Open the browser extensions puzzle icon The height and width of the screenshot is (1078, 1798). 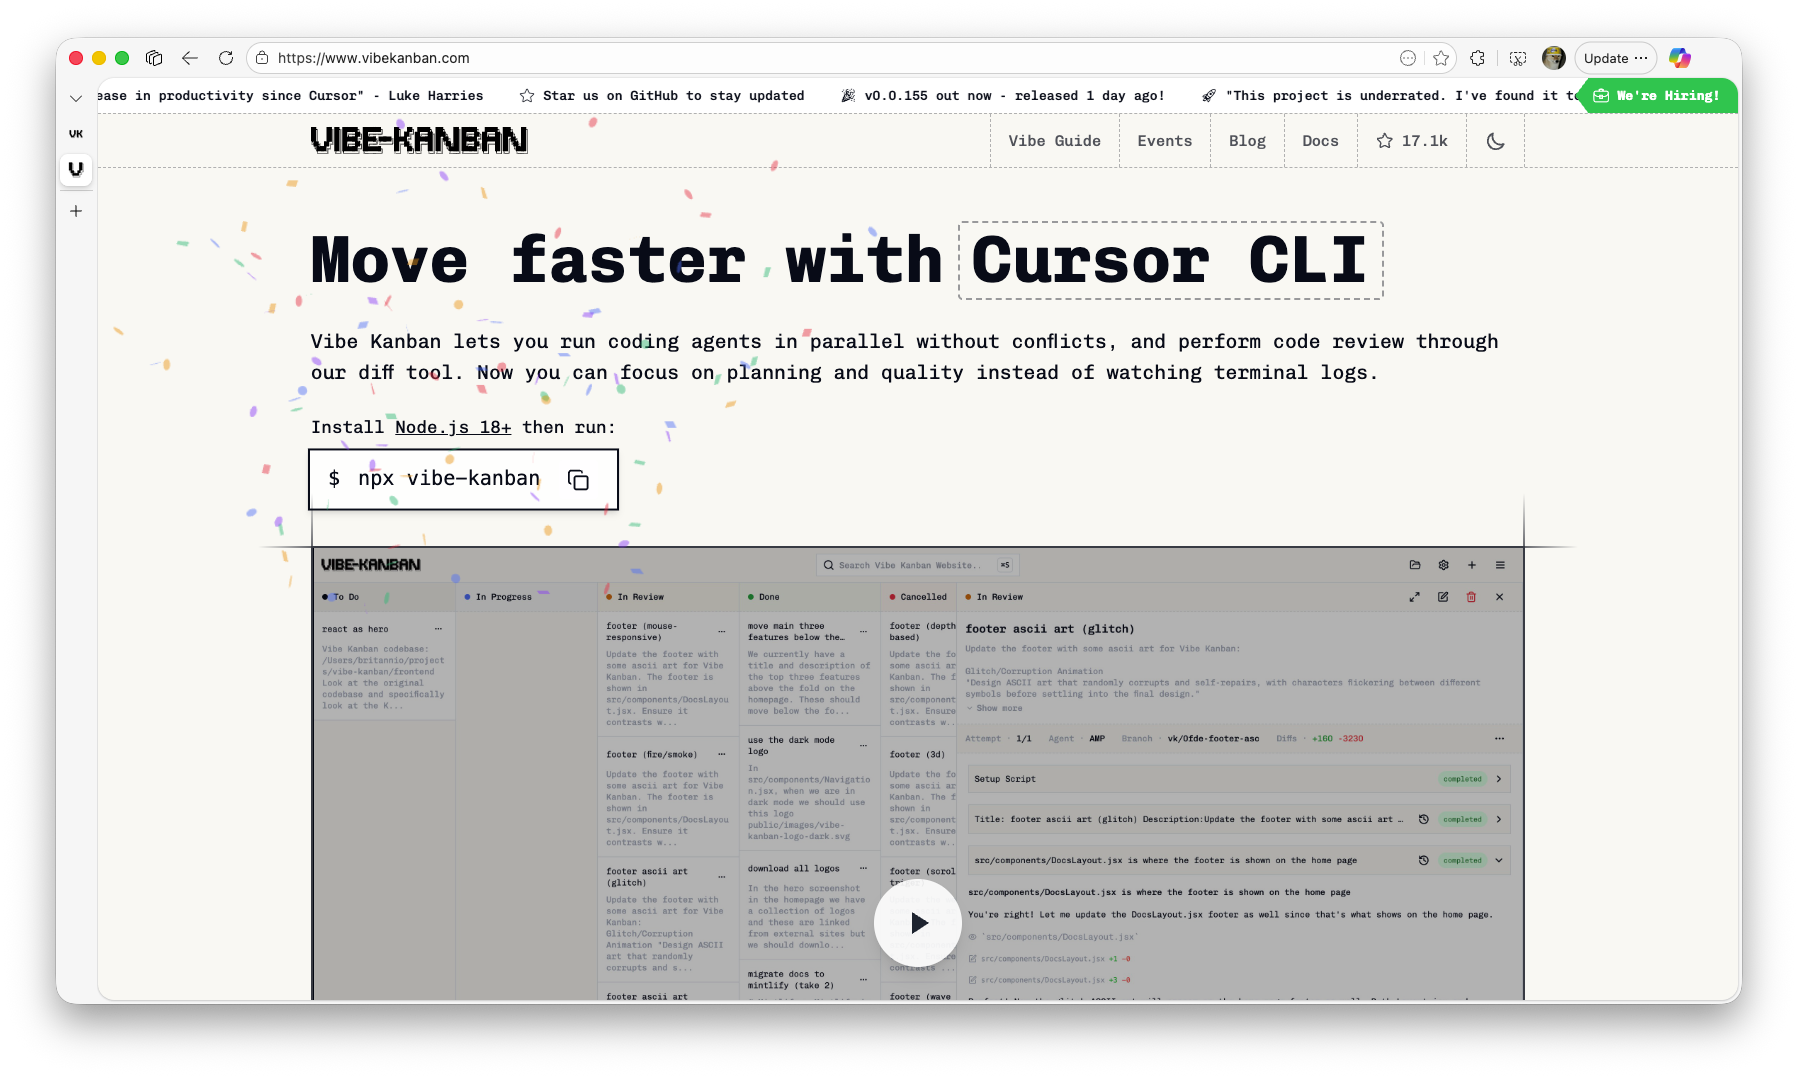tap(1477, 58)
